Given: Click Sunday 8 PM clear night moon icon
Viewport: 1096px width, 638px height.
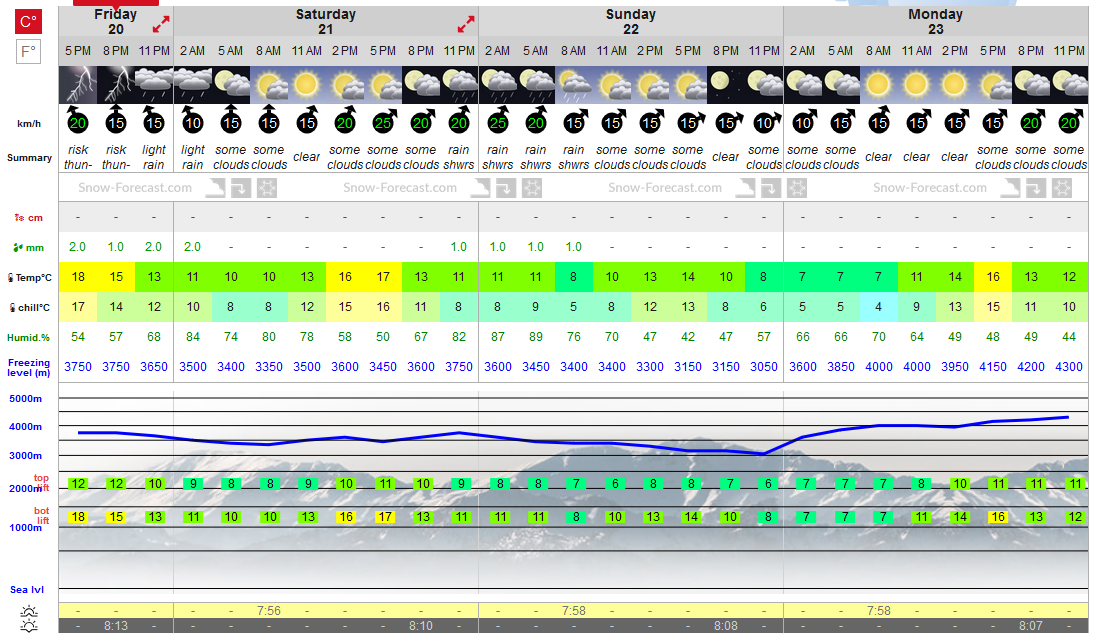Looking at the screenshot, I should (x=726, y=85).
